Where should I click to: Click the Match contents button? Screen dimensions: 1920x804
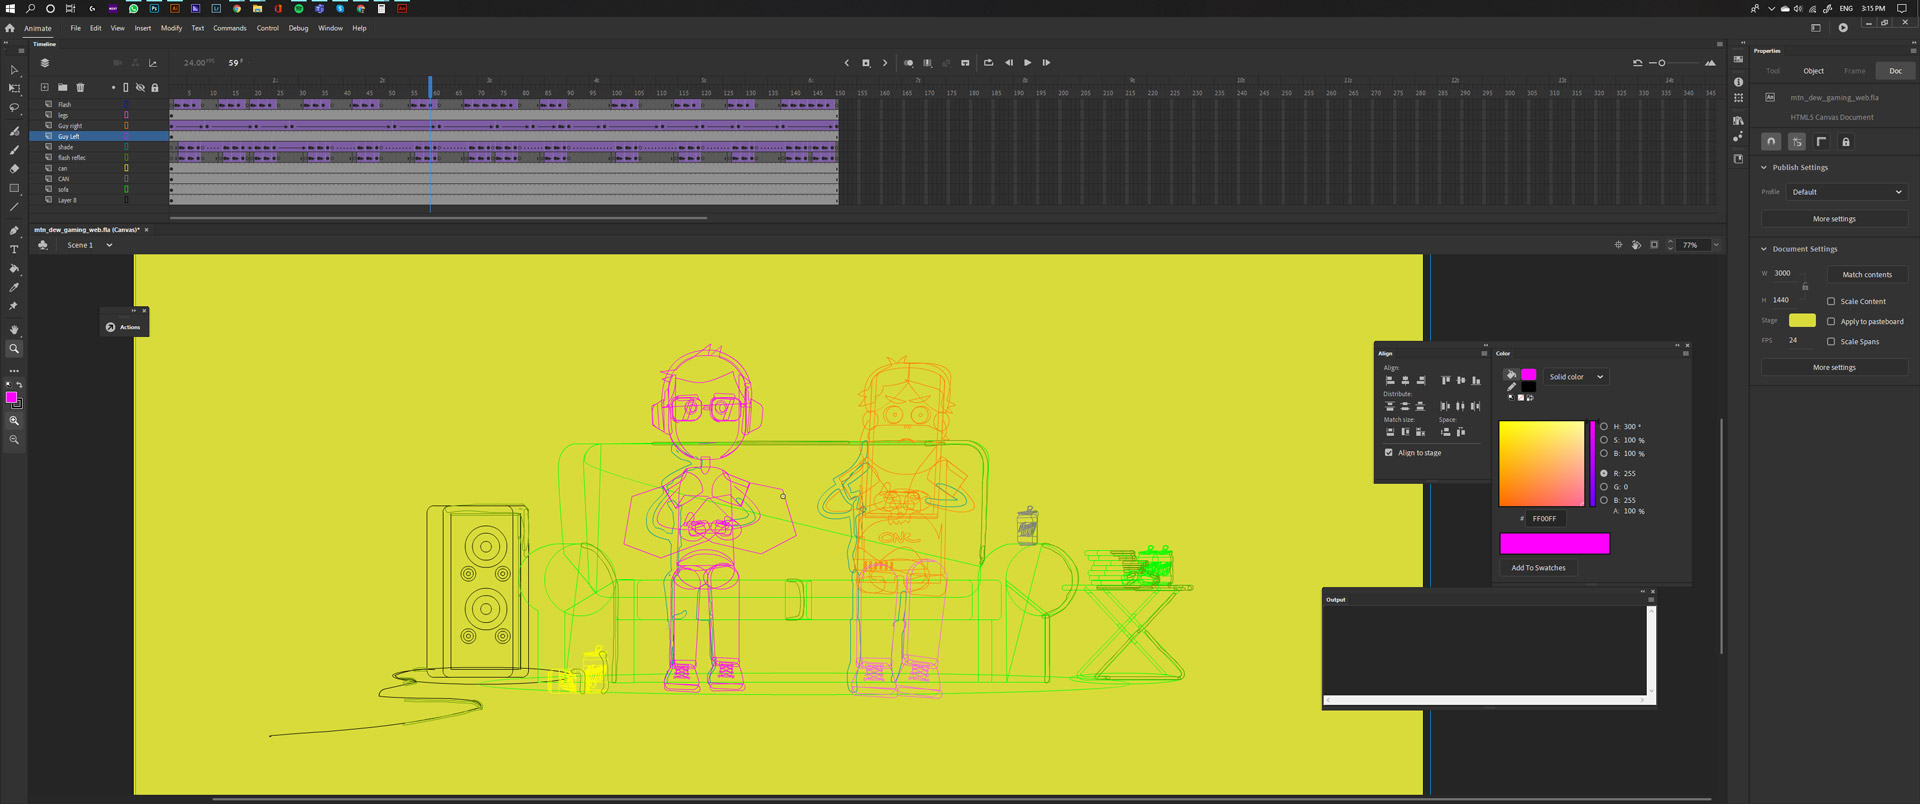[1867, 274]
